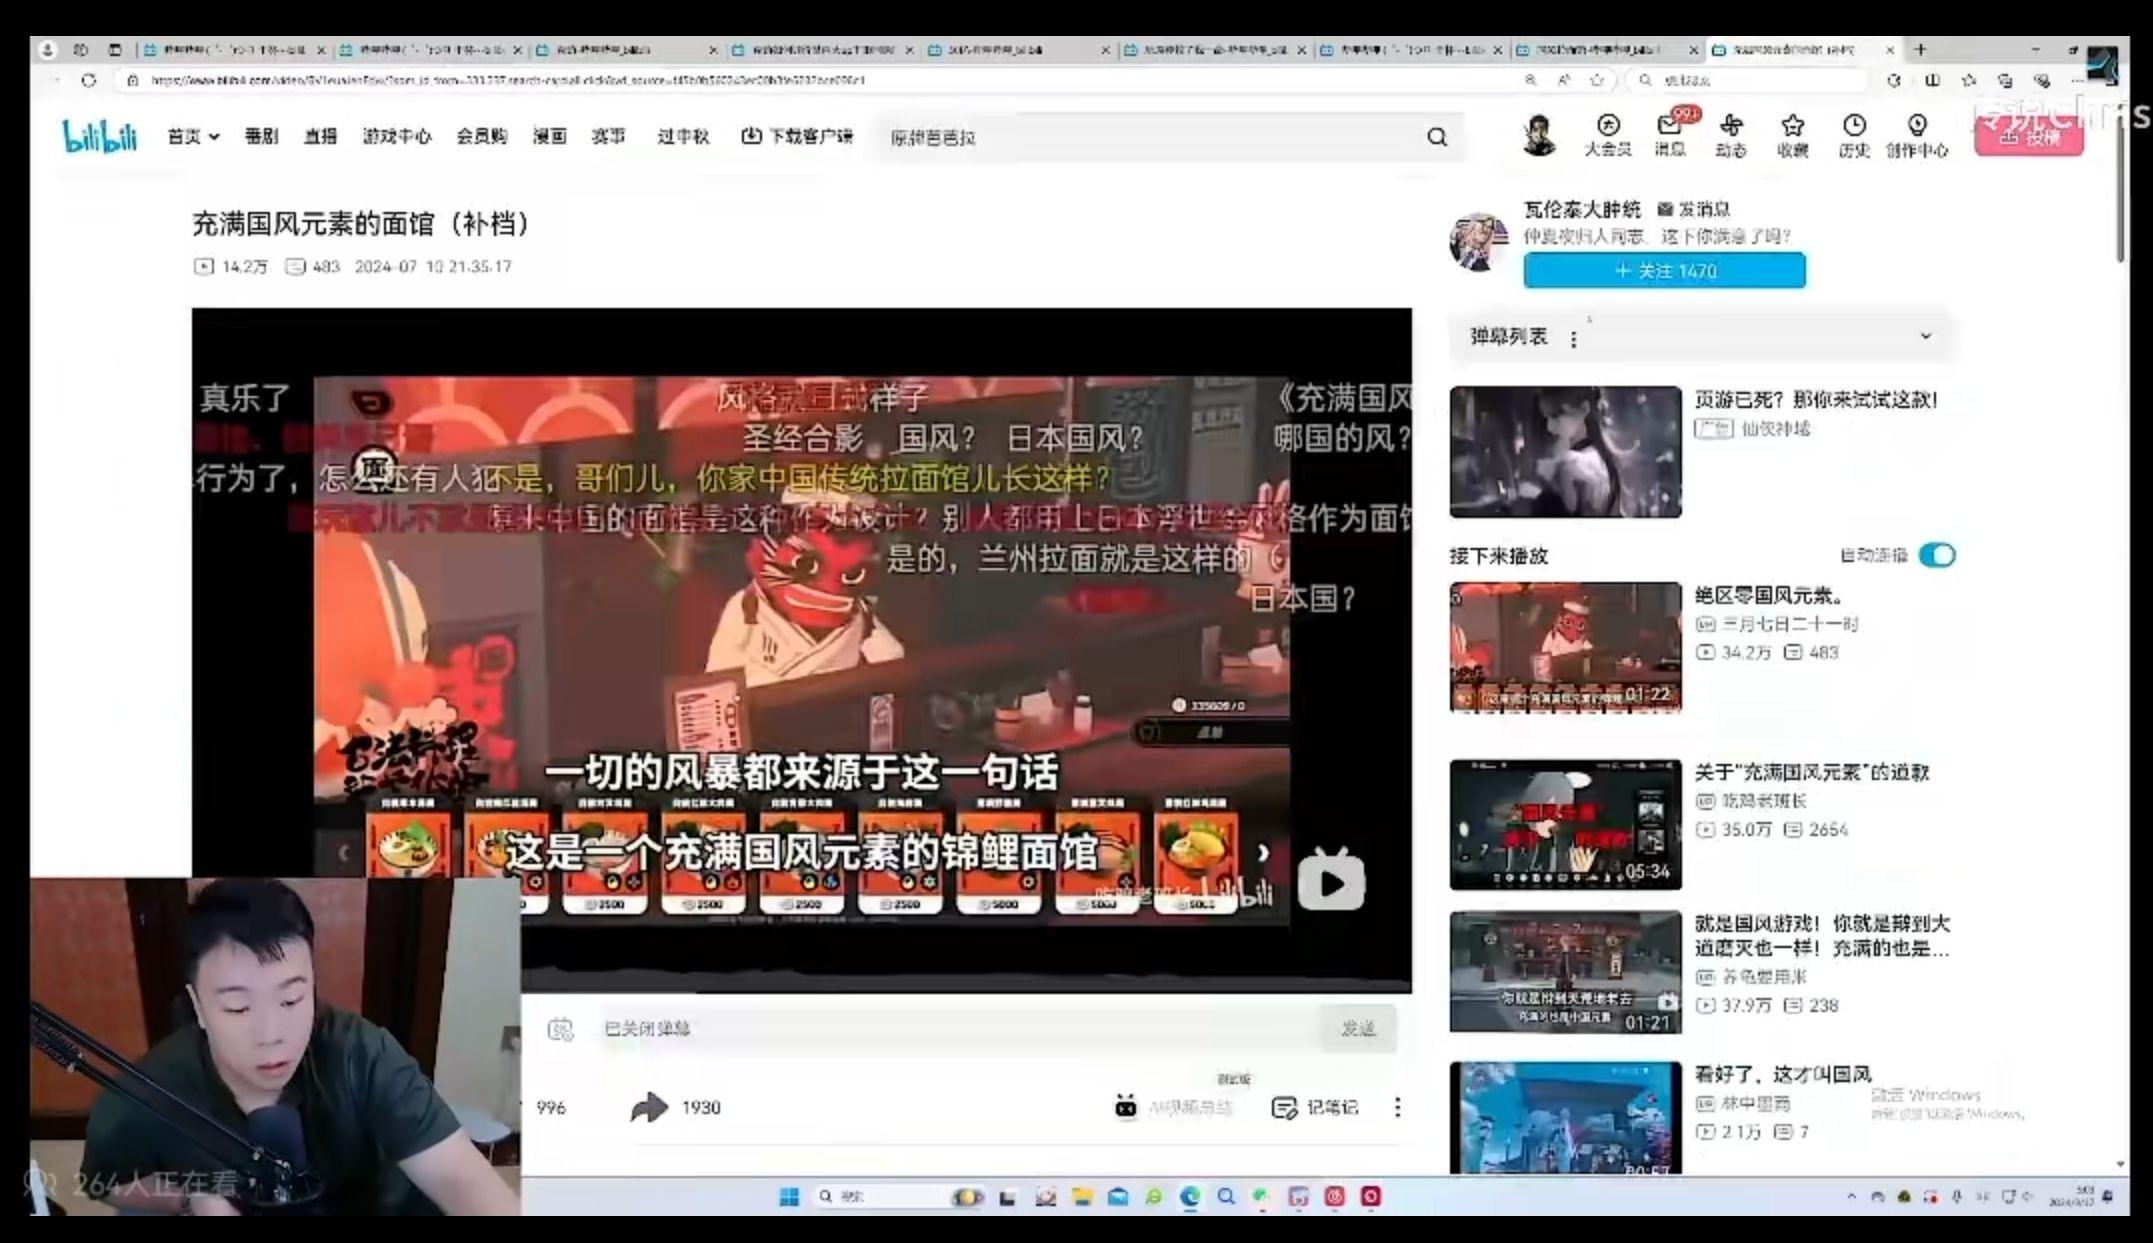The height and width of the screenshot is (1243, 2153).
Task: Click the 记笔记 notes icon
Action: click(1284, 1107)
